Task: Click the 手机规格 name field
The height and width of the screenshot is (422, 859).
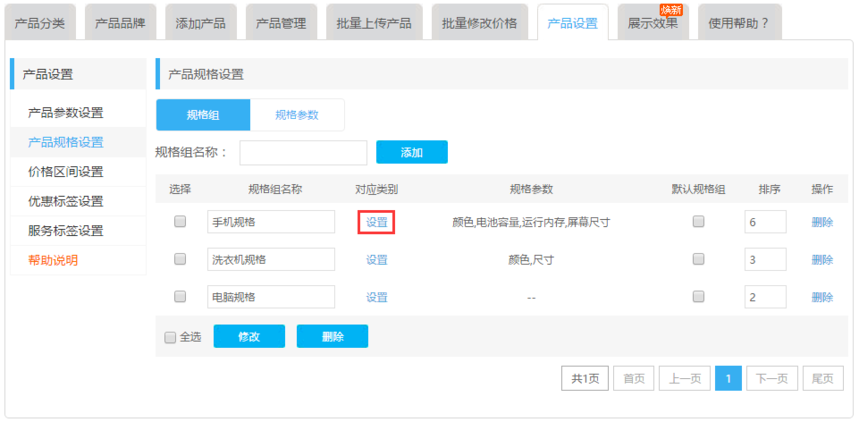Action: click(x=271, y=222)
